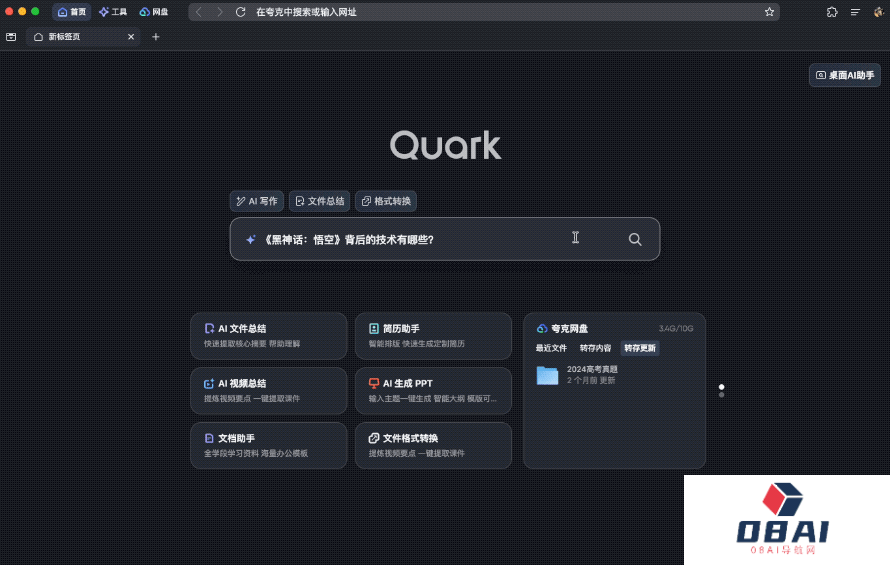Open 桌面AI助手 desktop assistant
Image resolution: width=890 pixels, height=565 pixels.
(x=845, y=75)
